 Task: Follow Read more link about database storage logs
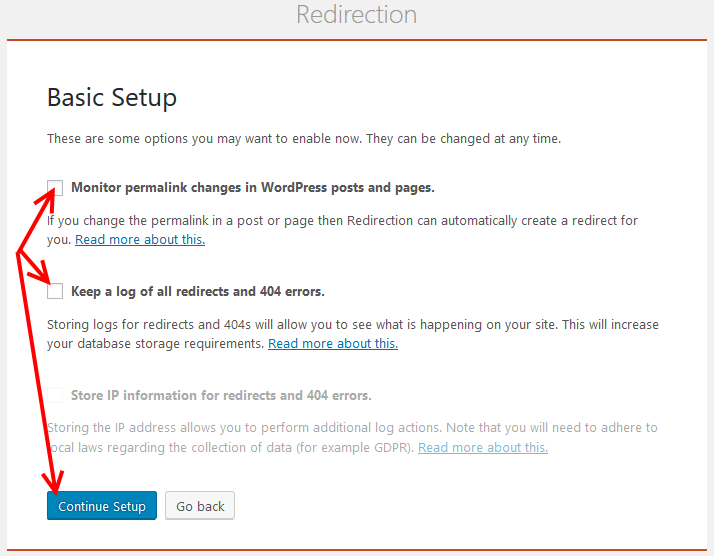[x=333, y=343]
